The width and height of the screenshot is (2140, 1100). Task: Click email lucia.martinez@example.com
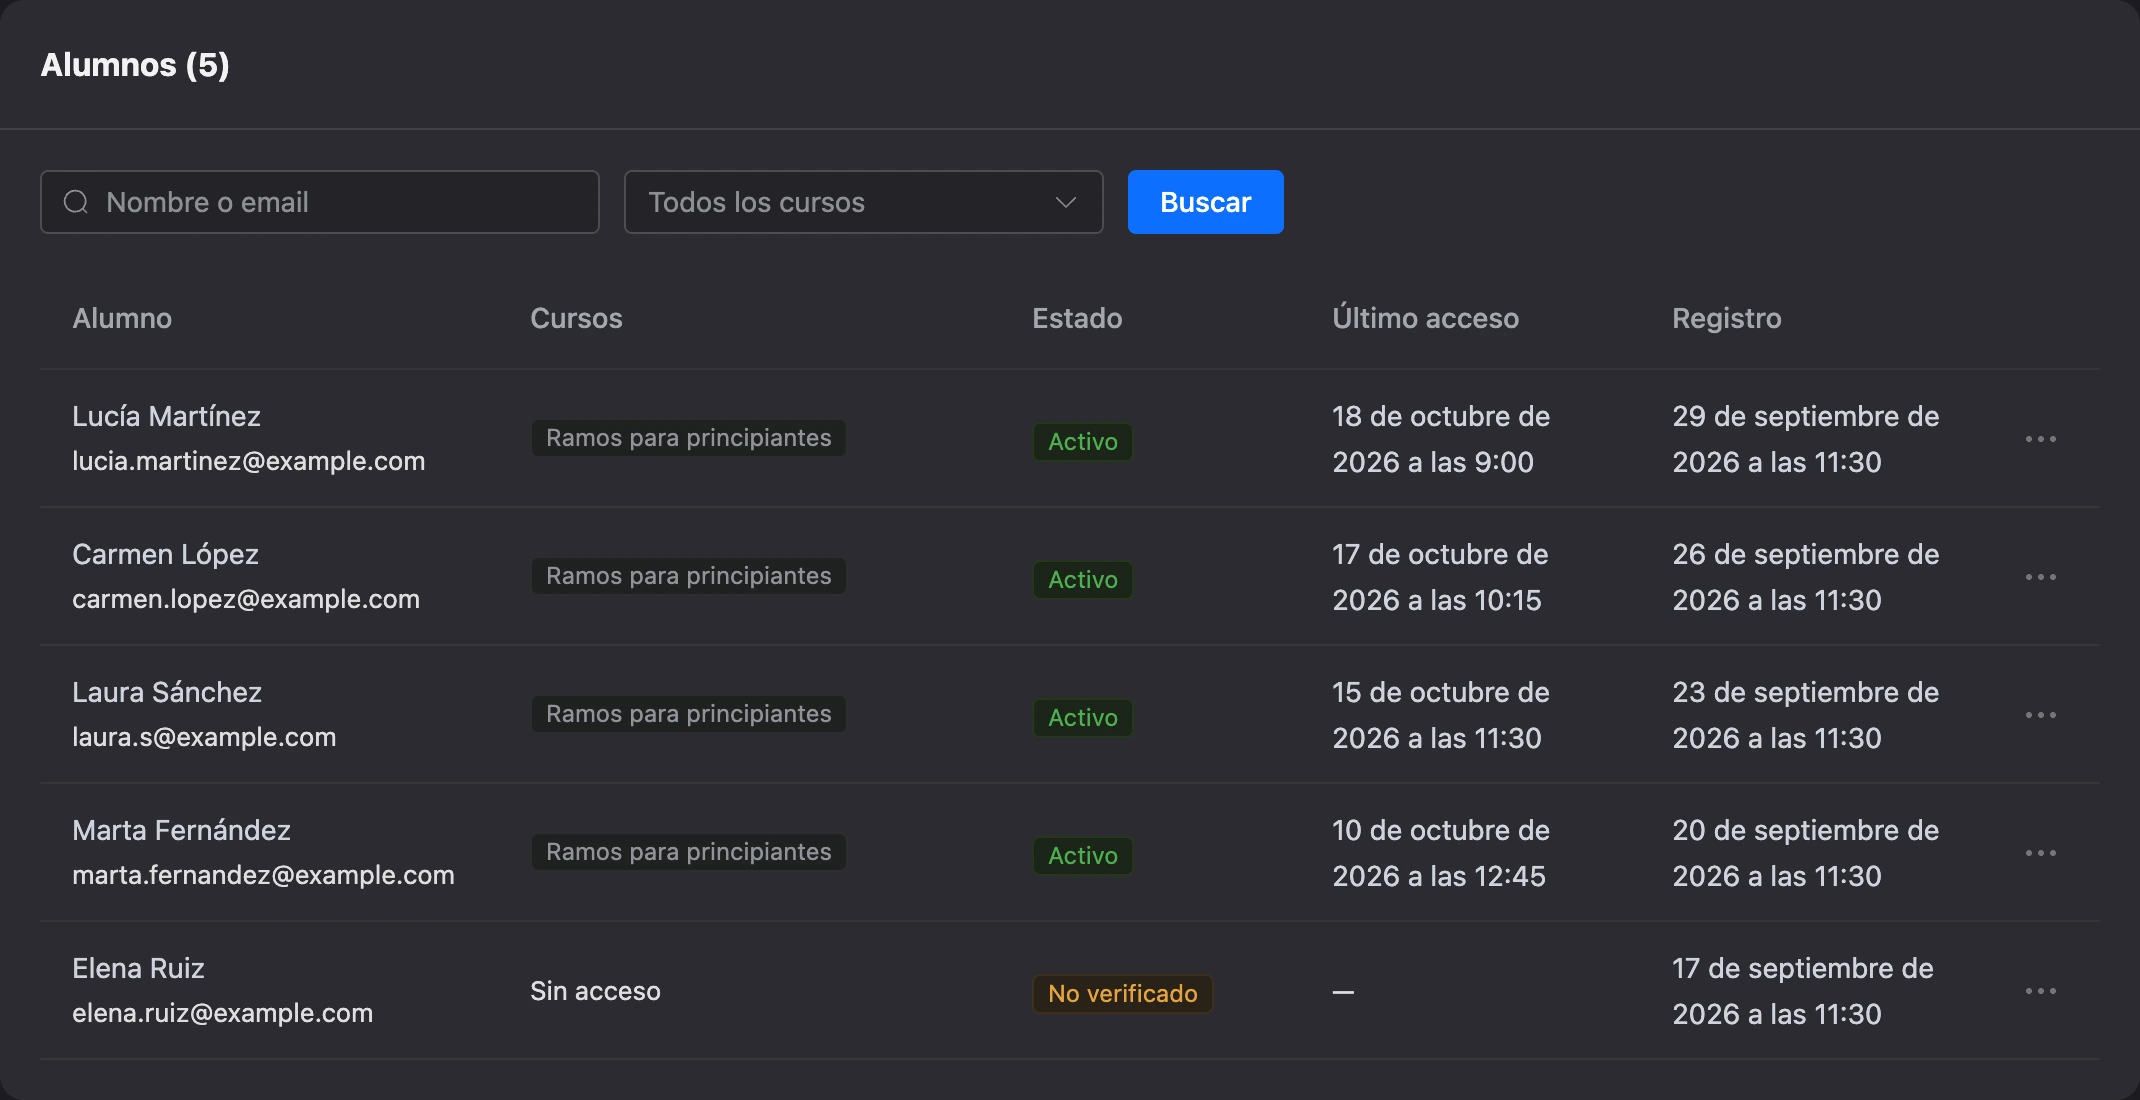click(x=248, y=461)
